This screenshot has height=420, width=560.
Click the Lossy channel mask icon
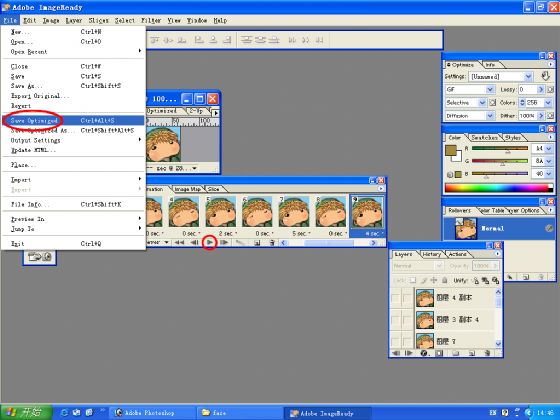pos(551,89)
